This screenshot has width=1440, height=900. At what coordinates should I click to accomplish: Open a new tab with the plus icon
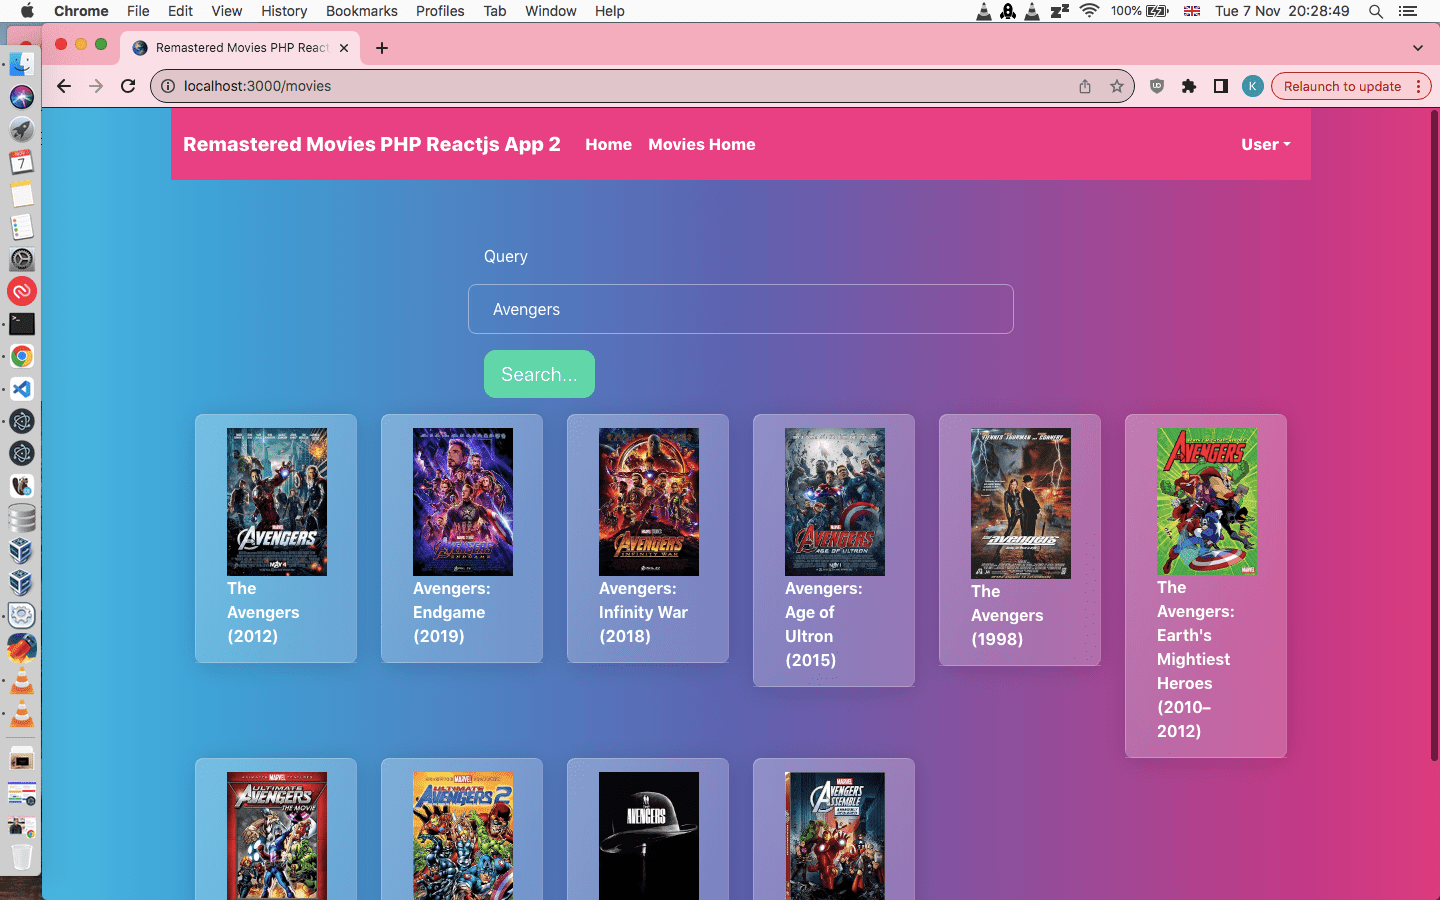(x=382, y=48)
